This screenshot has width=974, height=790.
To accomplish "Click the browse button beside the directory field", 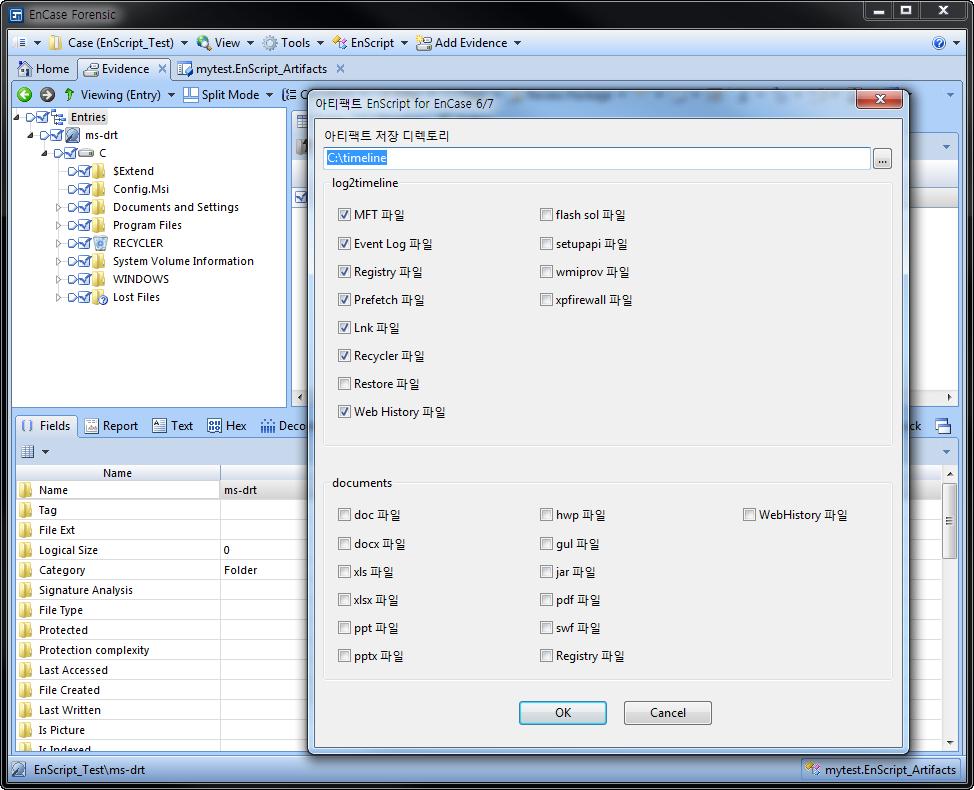I will [881, 159].
